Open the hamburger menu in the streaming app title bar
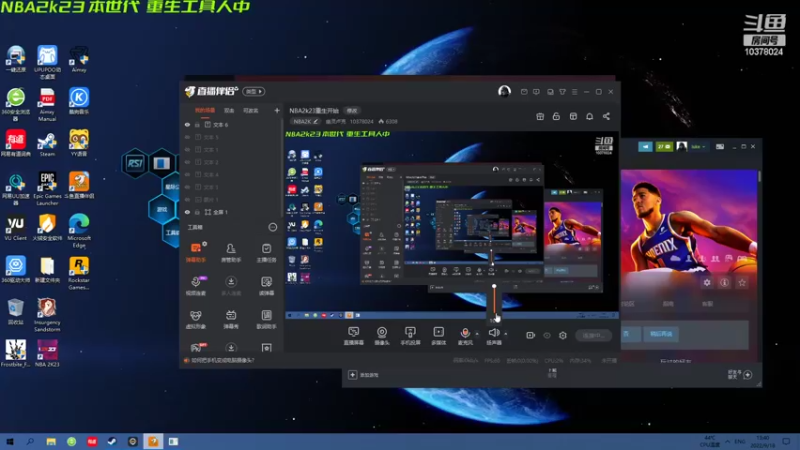The height and width of the screenshot is (450, 800). (x=574, y=92)
